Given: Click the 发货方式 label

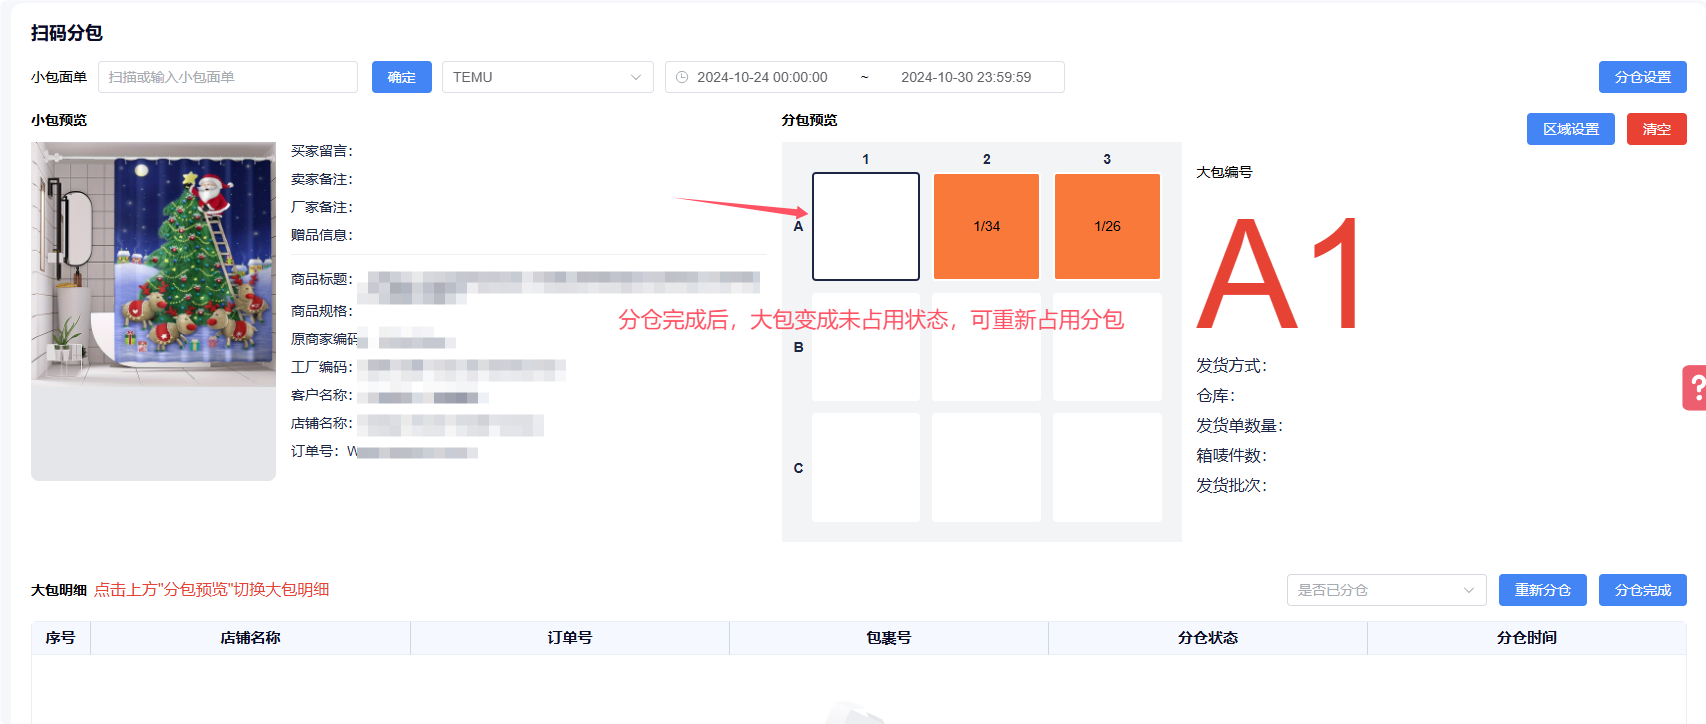Looking at the screenshot, I should coord(1231,366).
